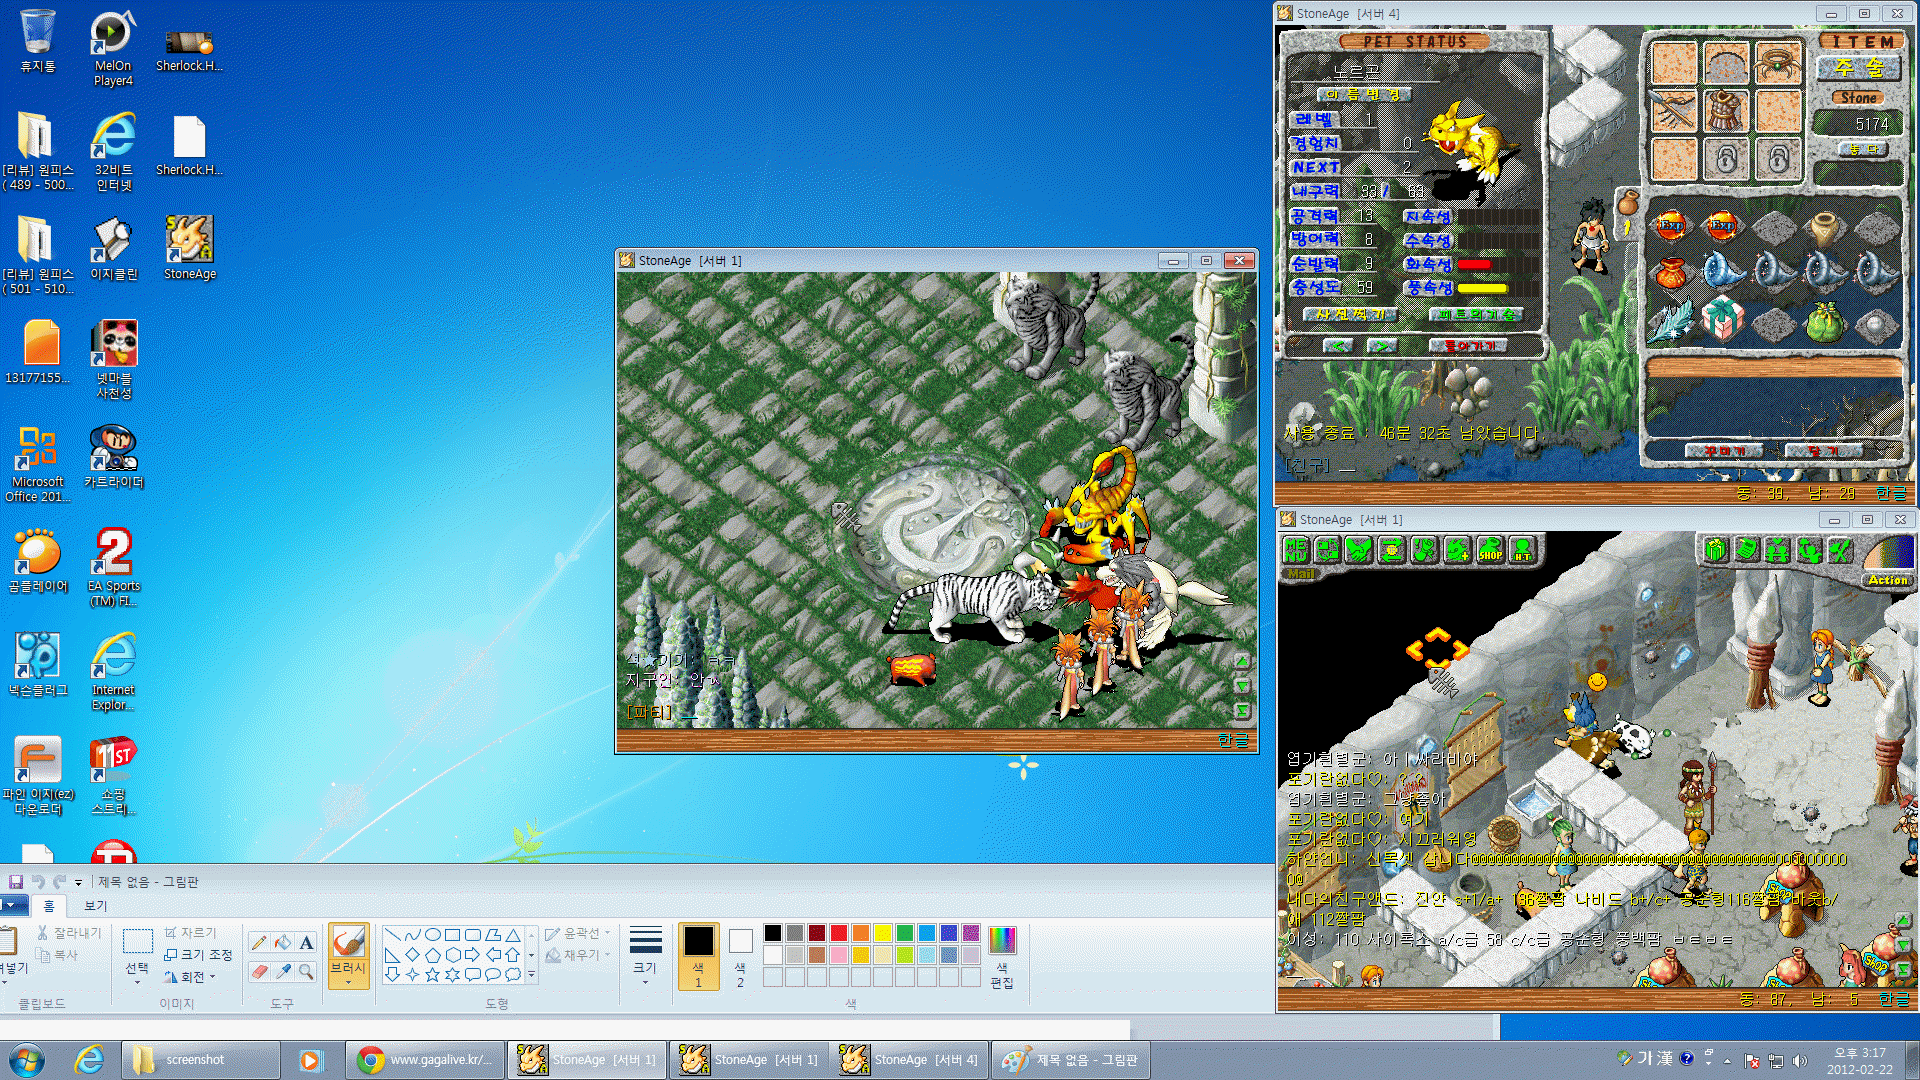Click the green gift box icon
The height and width of the screenshot is (1080, 1920).
pyautogui.click(x=1715, y=549)
